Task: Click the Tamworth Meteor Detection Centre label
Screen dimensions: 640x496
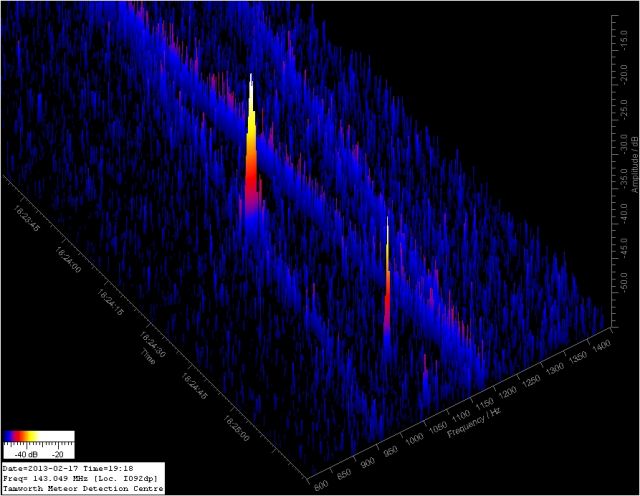Action: tap(82, 489)
